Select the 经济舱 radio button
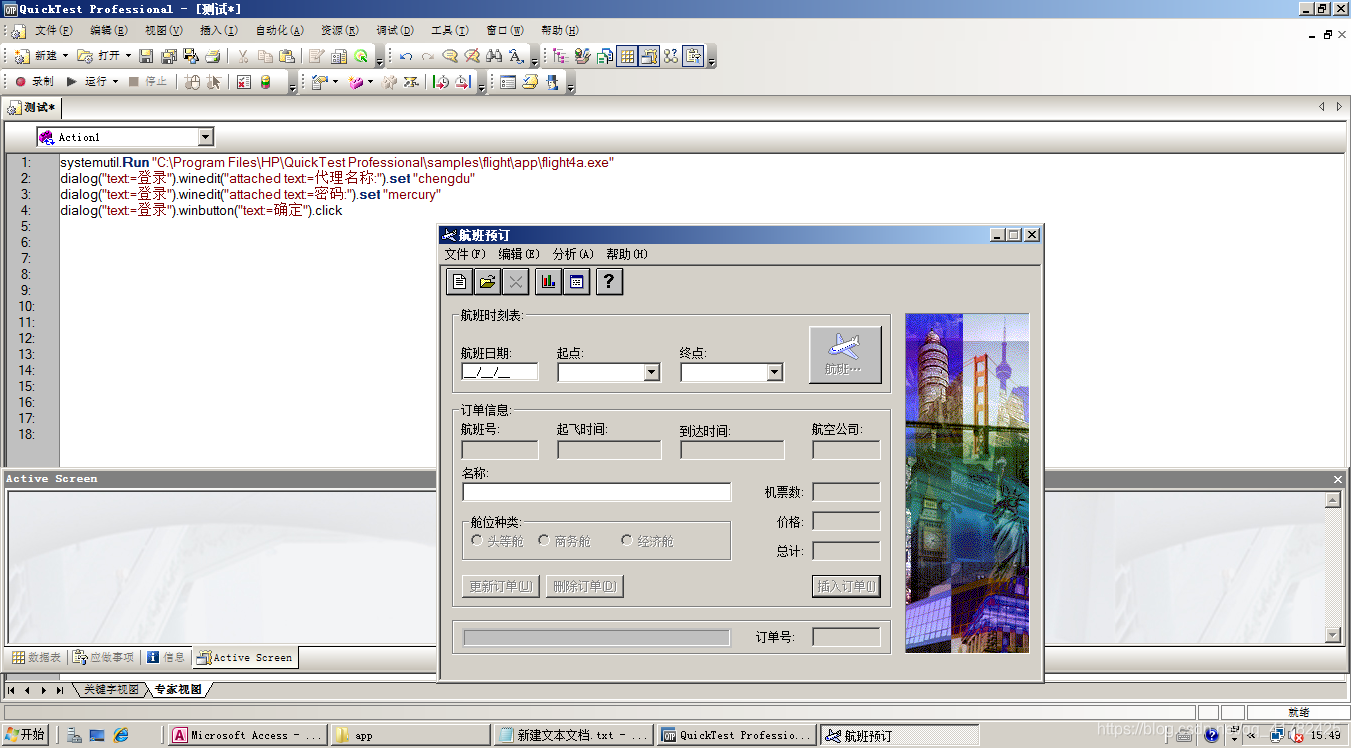 (626, 540)
